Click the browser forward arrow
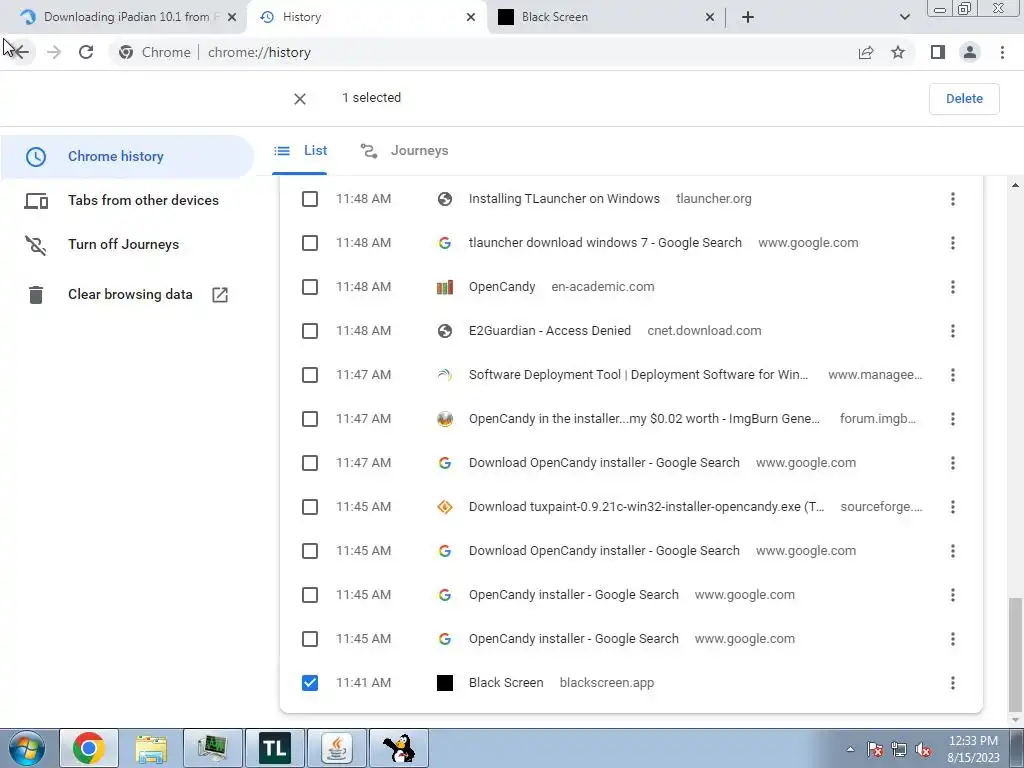The height and width of the screenshot is (768, 1024). (x=54, y=52)
